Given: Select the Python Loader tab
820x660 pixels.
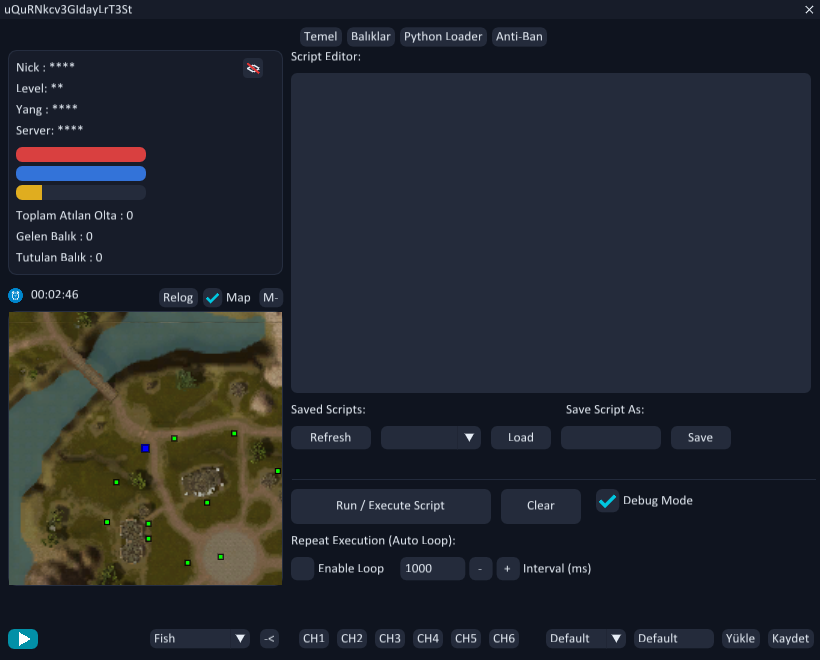Looking at the screenshot, I should 443,37.
